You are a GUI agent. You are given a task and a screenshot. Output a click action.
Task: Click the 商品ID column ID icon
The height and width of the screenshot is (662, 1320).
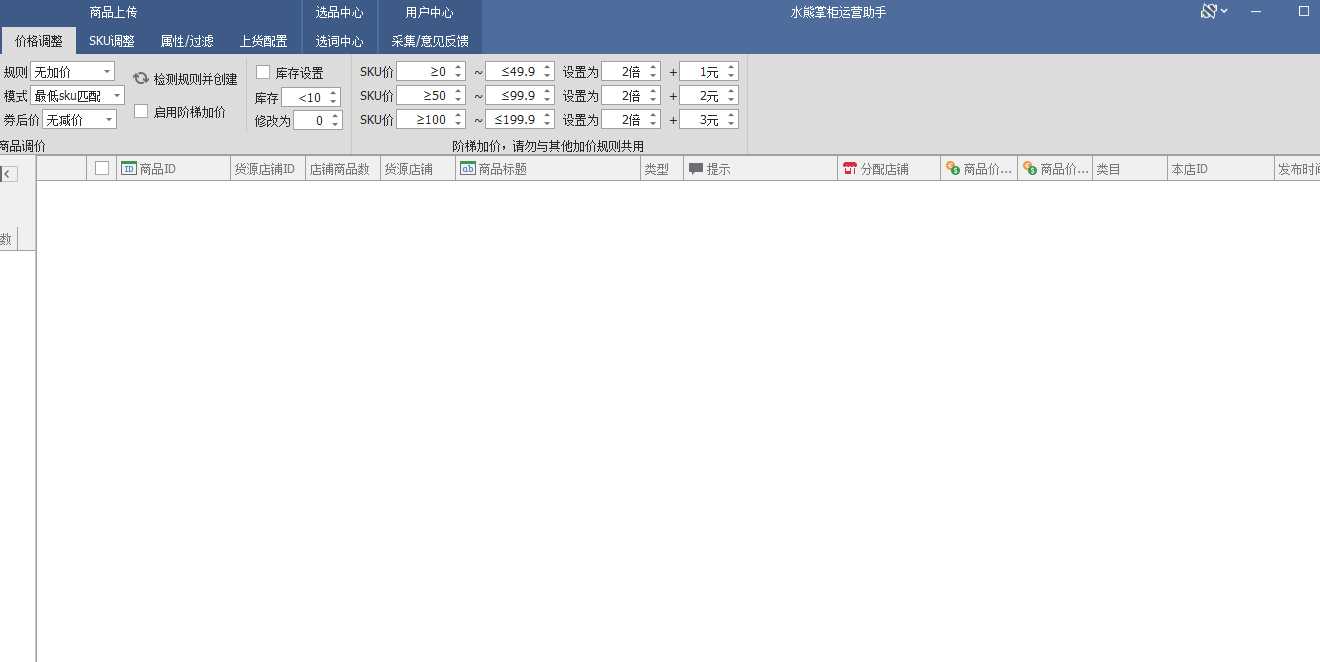128,169
